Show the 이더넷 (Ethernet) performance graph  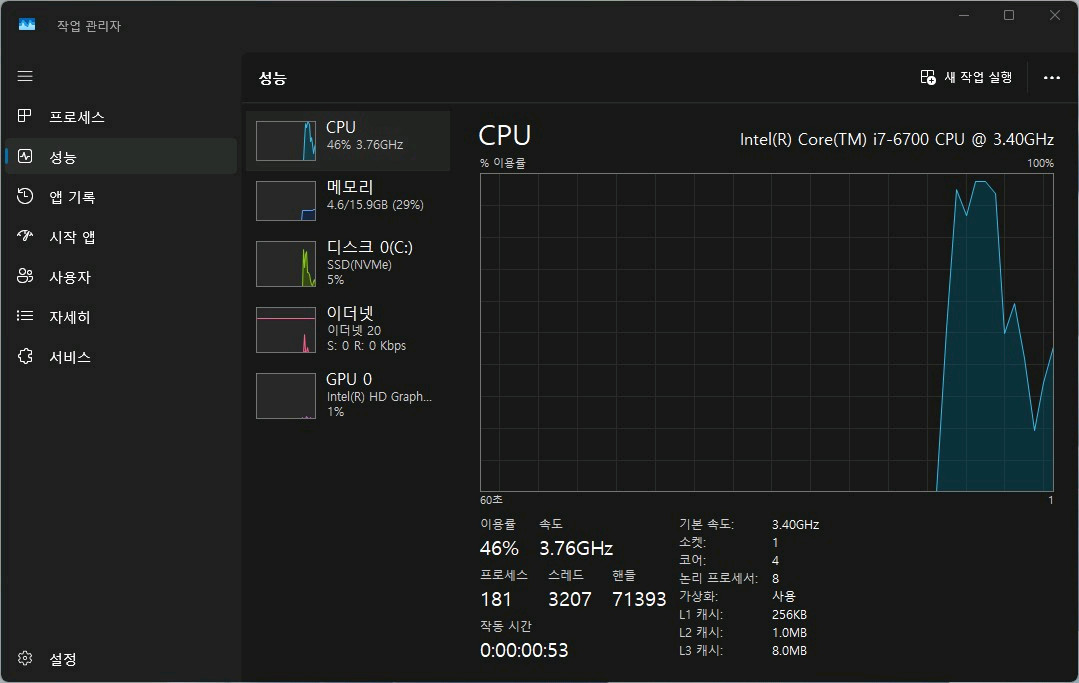tap(347, 329)
